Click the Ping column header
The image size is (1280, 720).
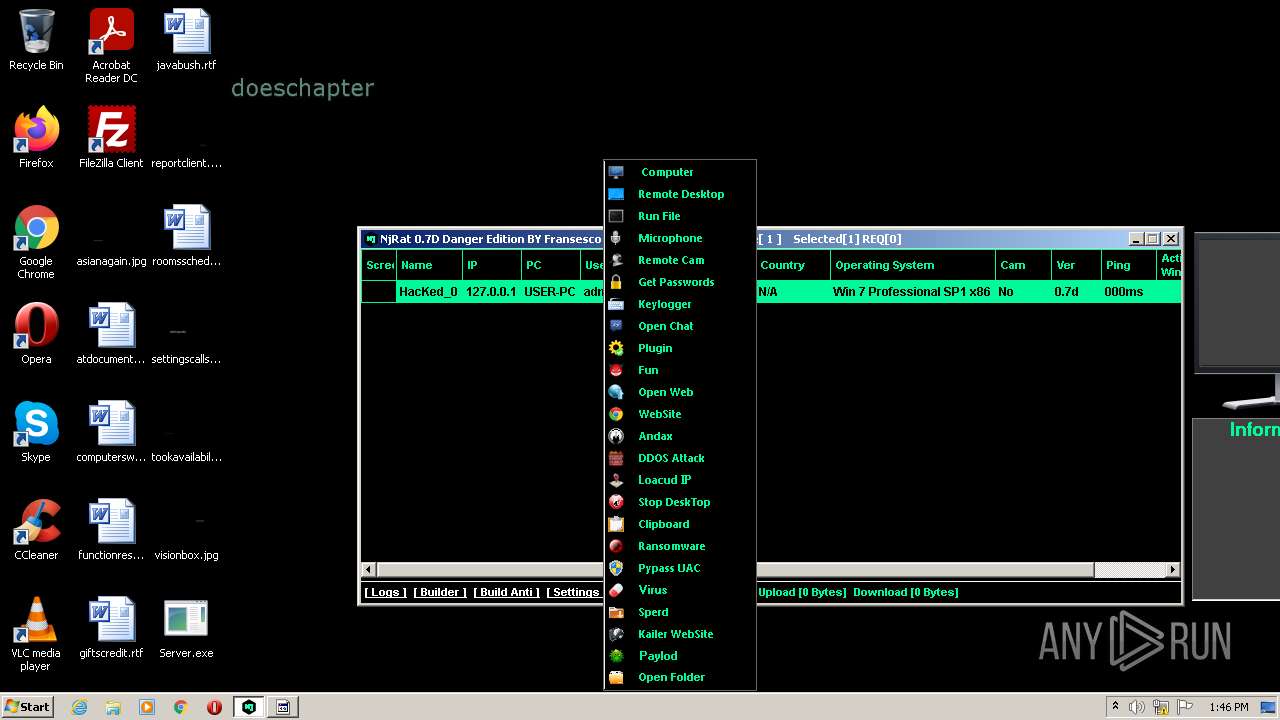tap(1128, 265)
